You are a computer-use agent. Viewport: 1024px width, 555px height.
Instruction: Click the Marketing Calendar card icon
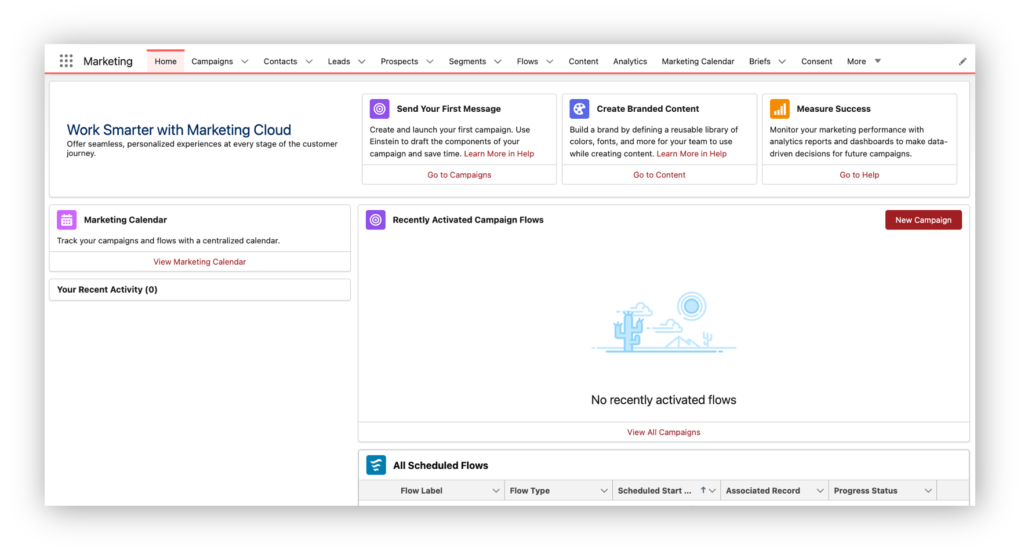click(x=67, y=220)
